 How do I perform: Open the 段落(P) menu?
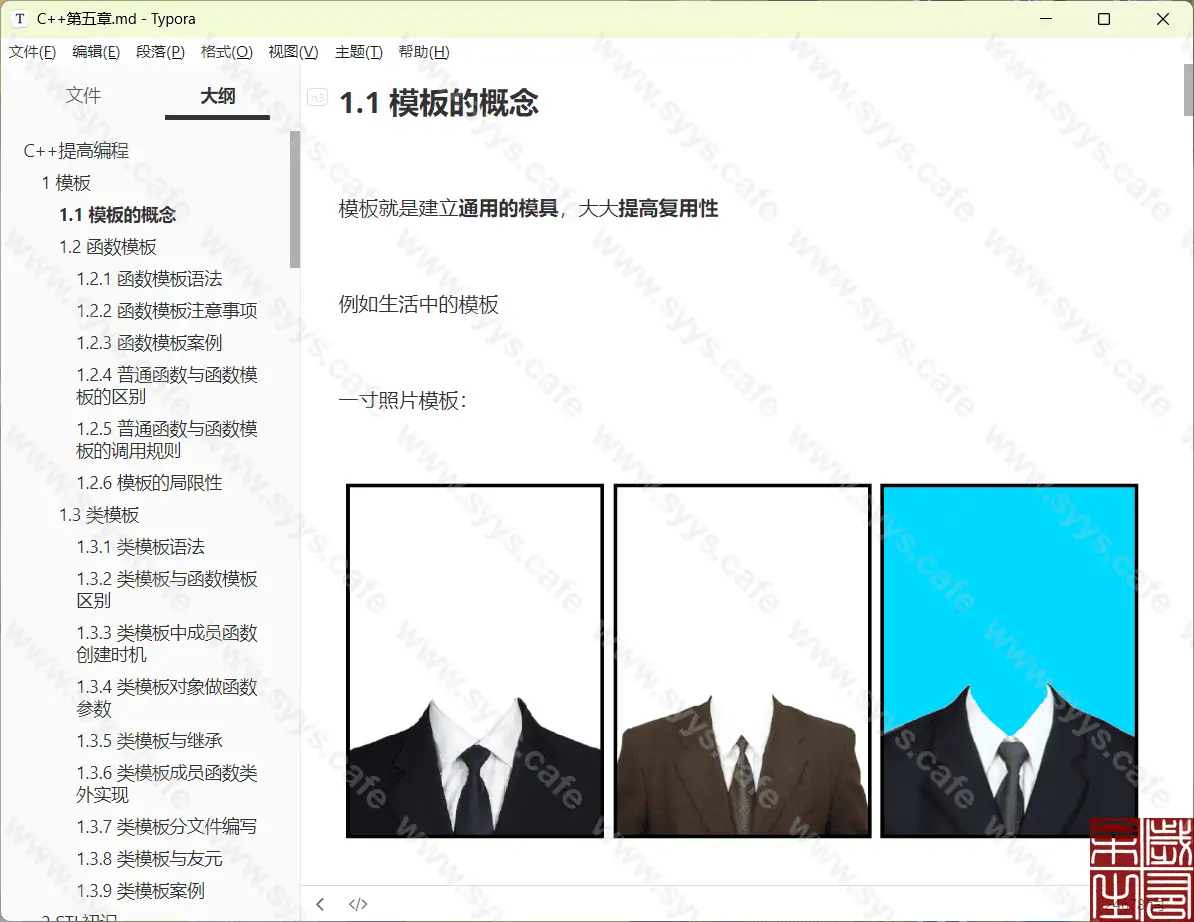(x=160, y=52)
